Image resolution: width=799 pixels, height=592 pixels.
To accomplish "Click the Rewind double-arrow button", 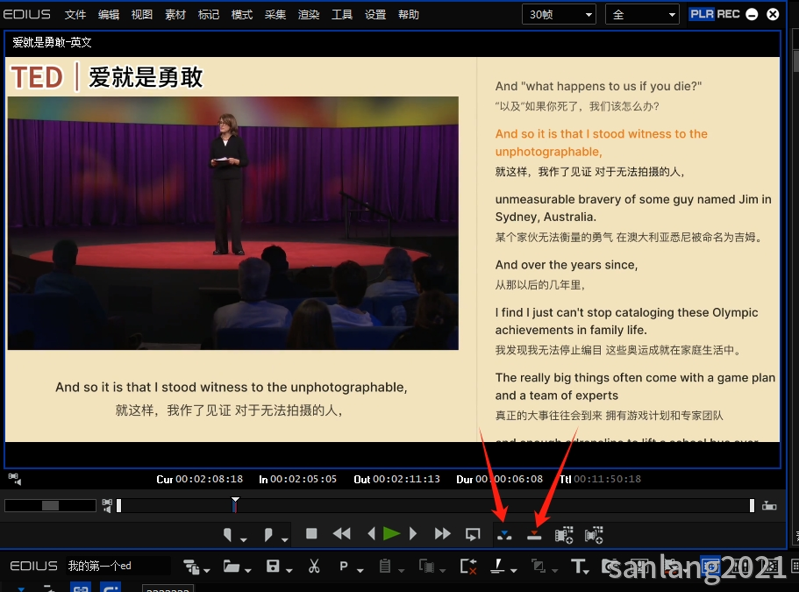I will pos(341,534).
